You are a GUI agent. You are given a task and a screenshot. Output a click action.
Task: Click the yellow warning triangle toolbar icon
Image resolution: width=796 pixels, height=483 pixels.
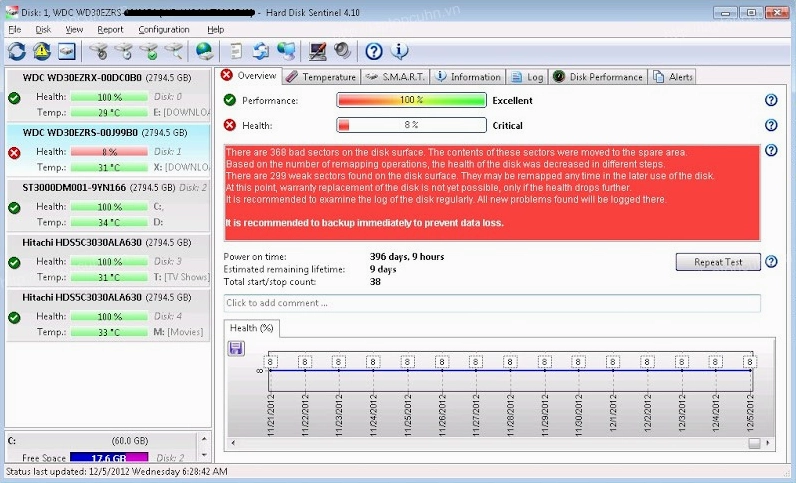point(42,51)
